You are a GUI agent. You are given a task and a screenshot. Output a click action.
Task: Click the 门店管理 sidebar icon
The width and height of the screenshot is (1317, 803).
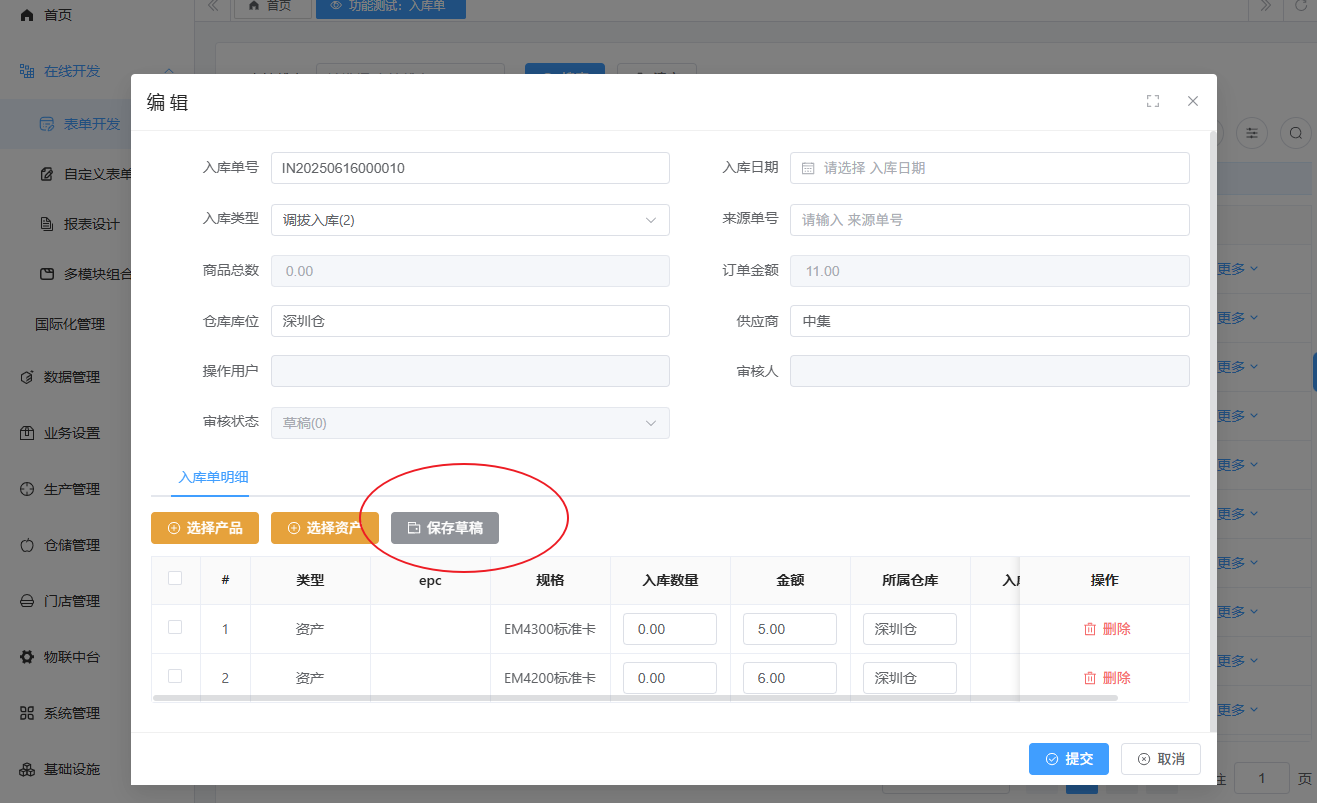coord(27,601)
